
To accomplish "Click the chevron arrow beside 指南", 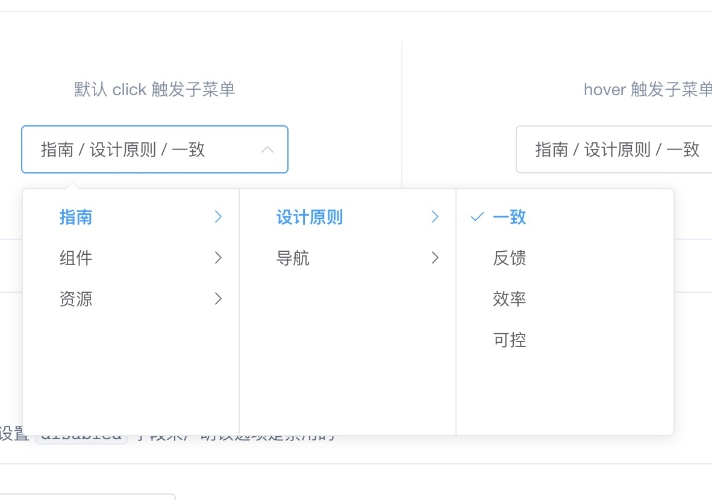I will click(x=218, y=217).
